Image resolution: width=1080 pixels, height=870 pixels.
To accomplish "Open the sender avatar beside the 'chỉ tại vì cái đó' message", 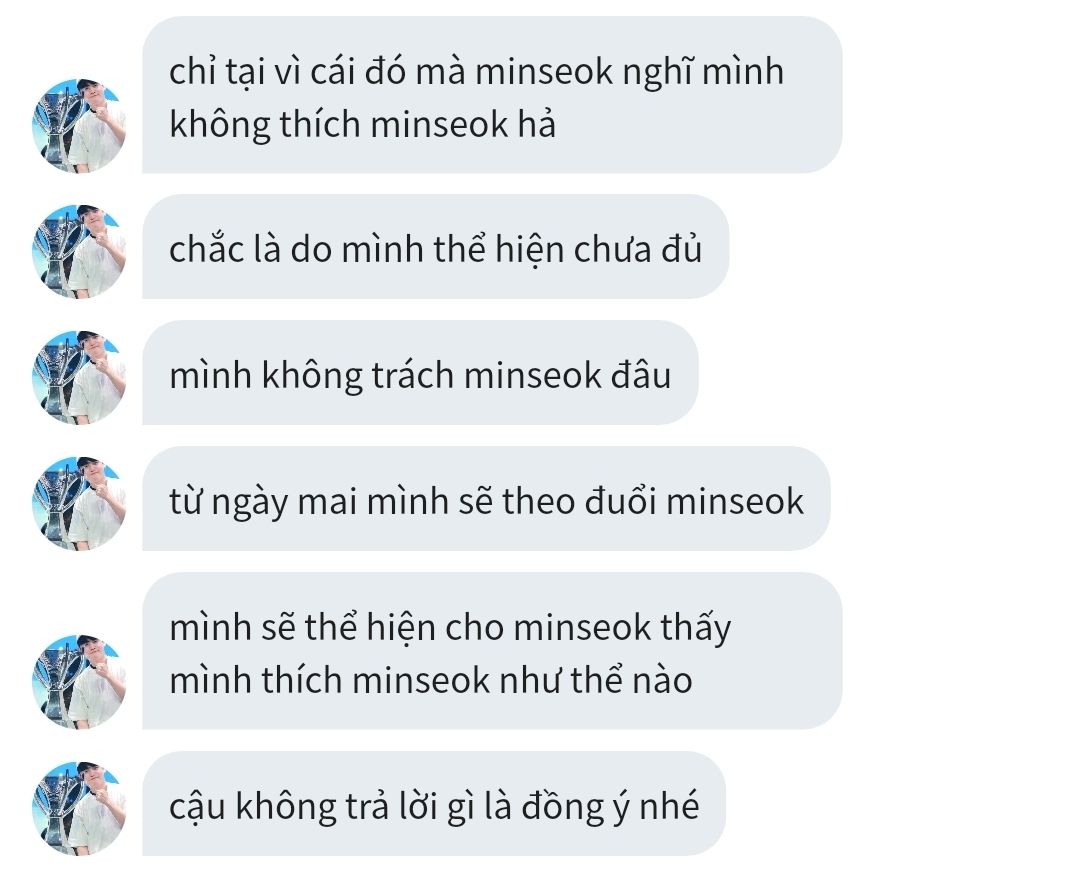I will pyautogui.click(x=79, y=125).
